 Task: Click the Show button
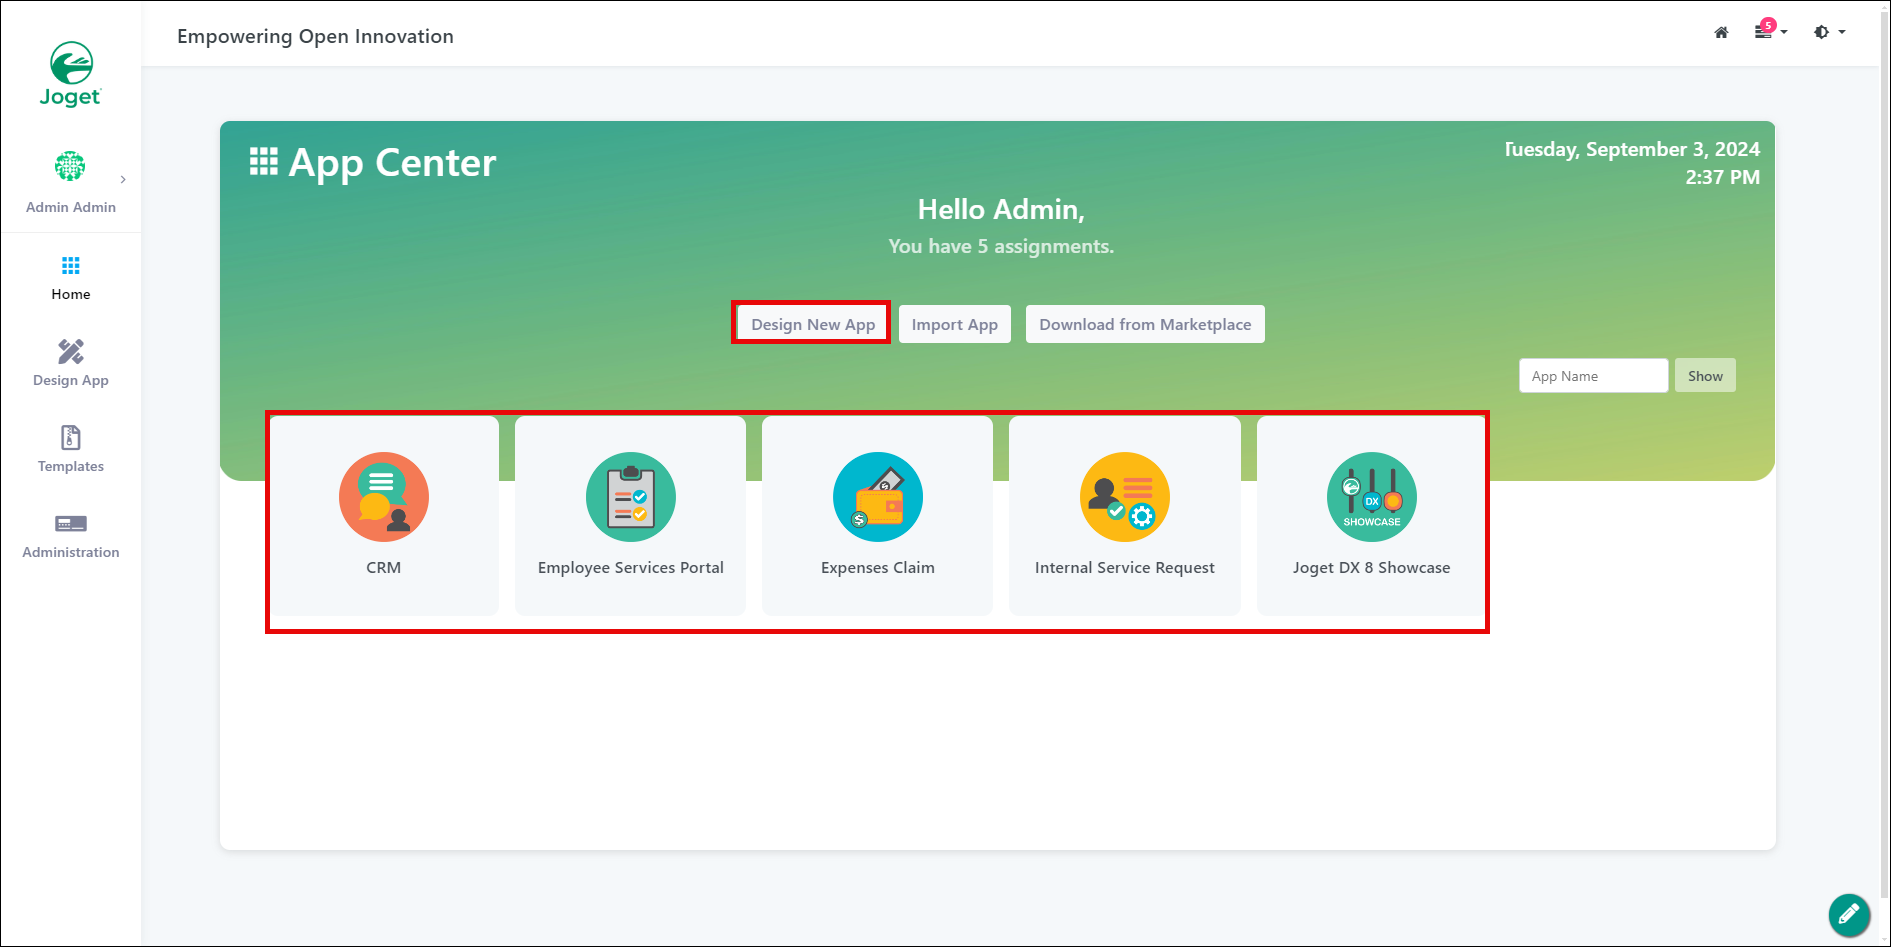click(x=1705, y=376)
